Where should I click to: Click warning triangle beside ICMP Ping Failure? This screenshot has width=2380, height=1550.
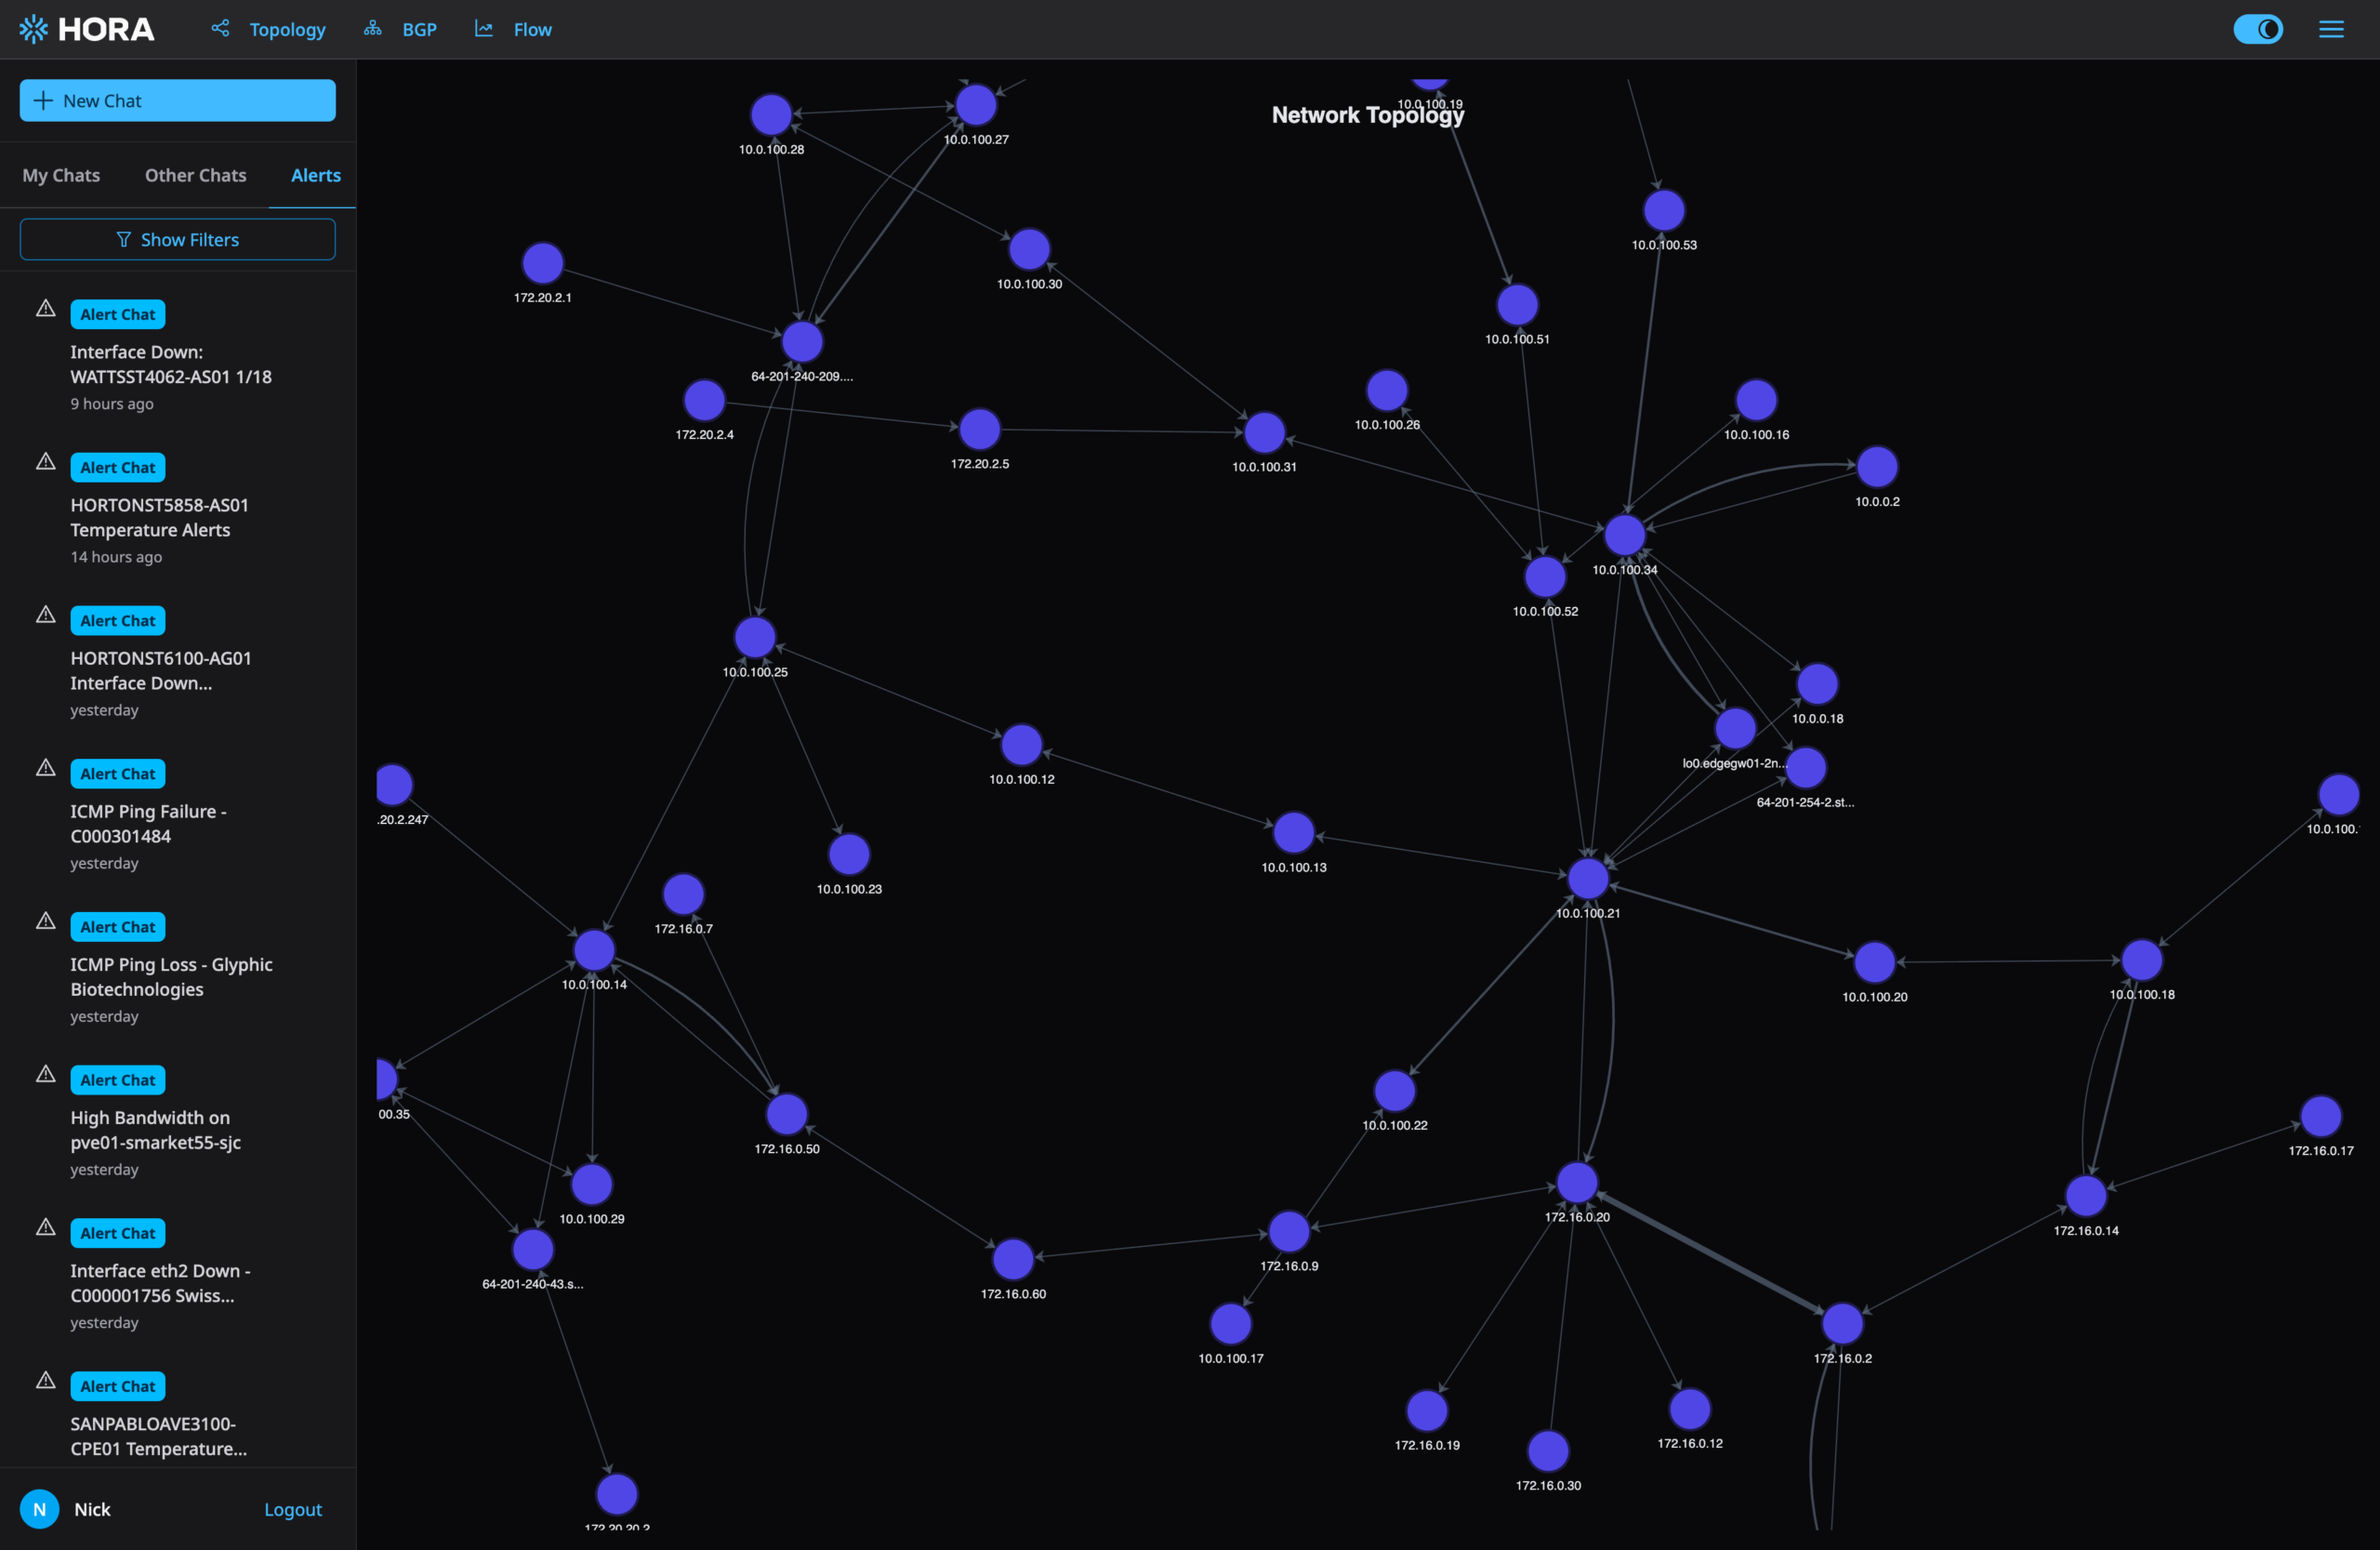[x=45, y=767]
